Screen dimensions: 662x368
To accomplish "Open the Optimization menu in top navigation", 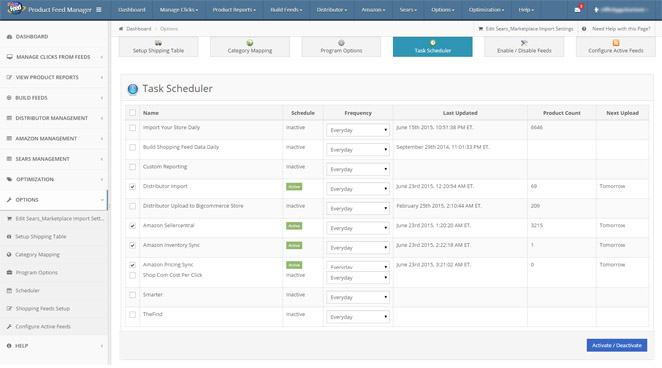I will click(x=486, y=10).
